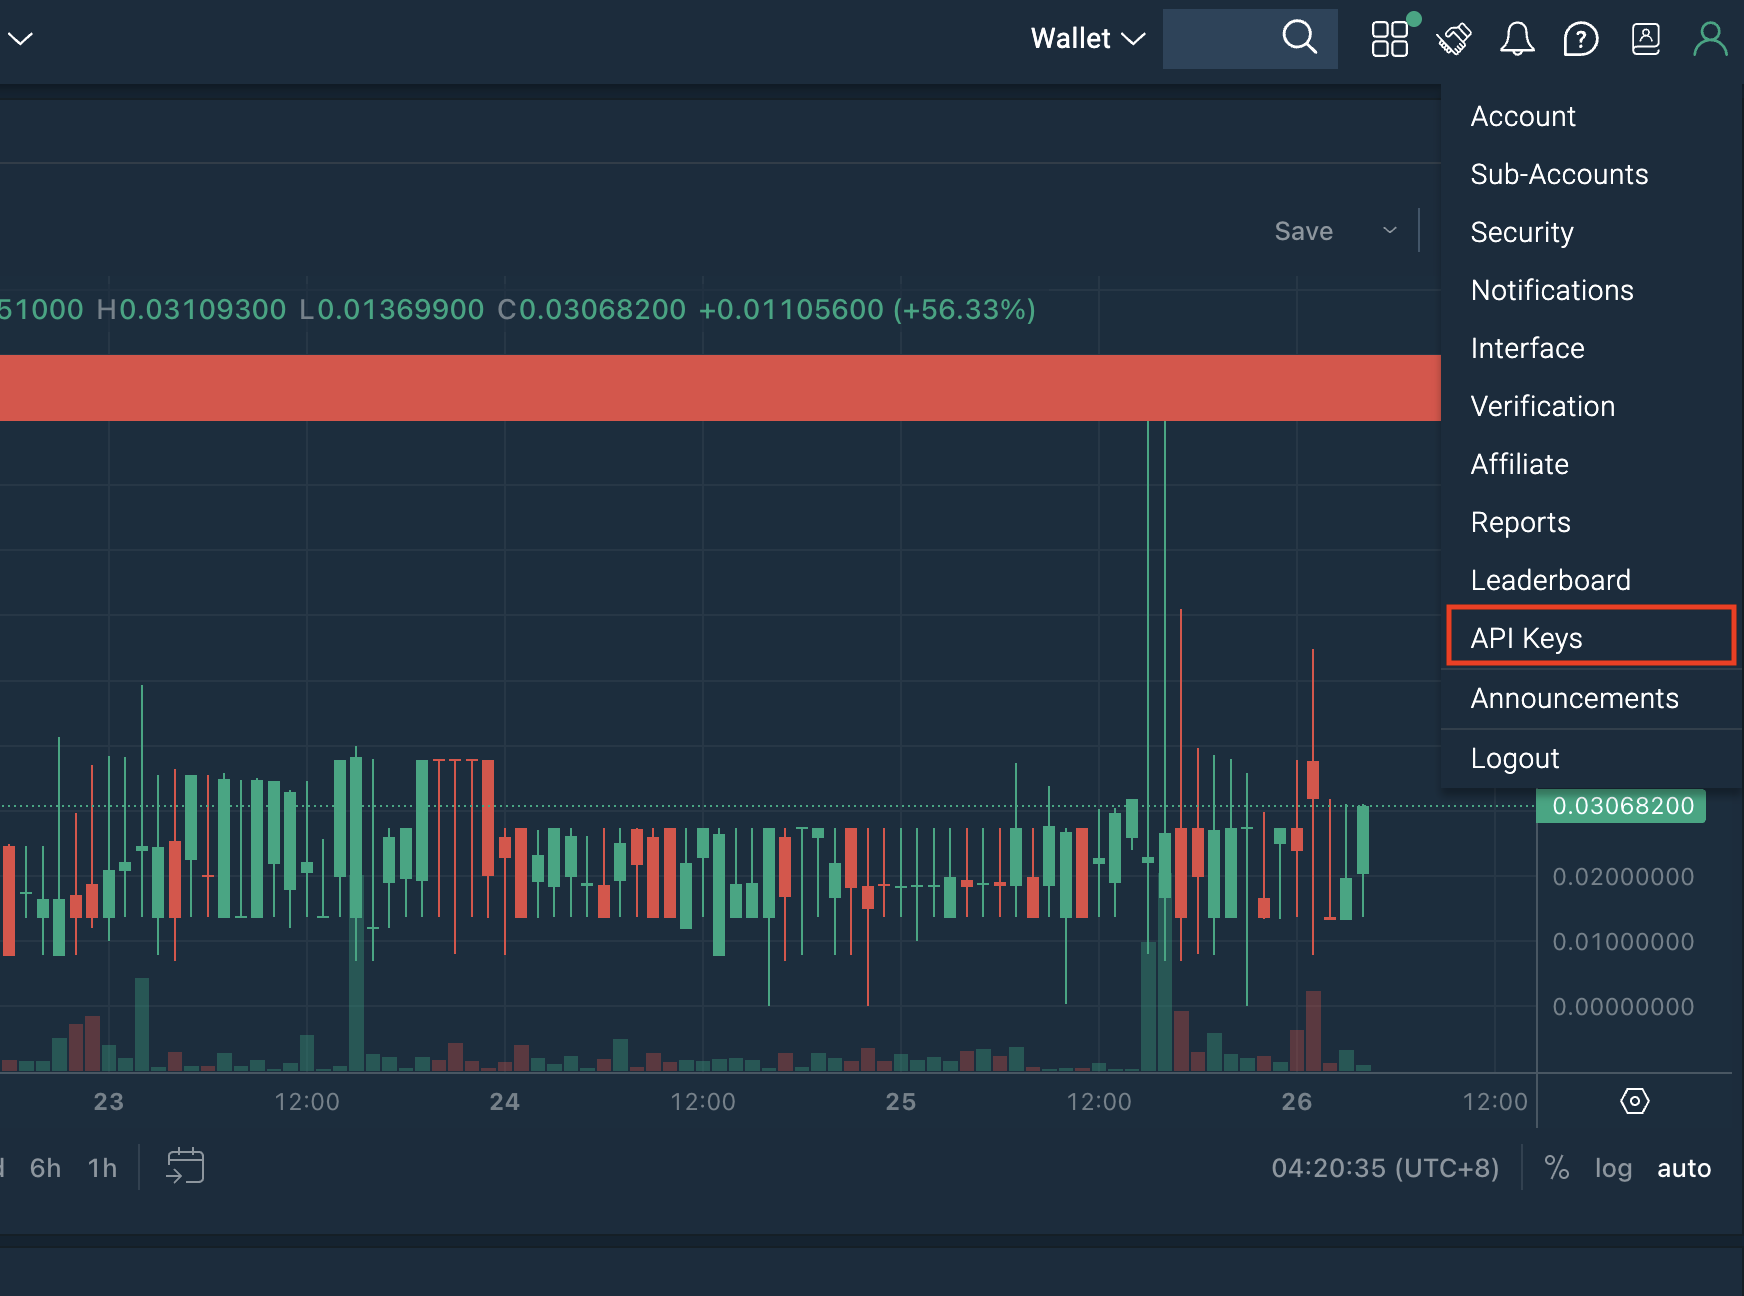This screenshot has width=1744, height=1296.
Task: Open the apps grid icon
Action: click(1390, 39)
